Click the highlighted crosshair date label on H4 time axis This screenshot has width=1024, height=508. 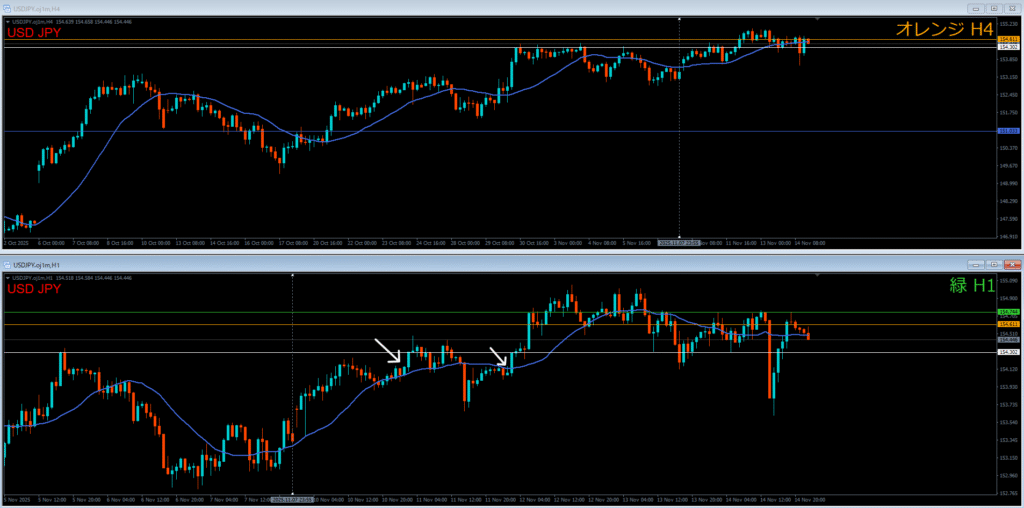(679, 243)
